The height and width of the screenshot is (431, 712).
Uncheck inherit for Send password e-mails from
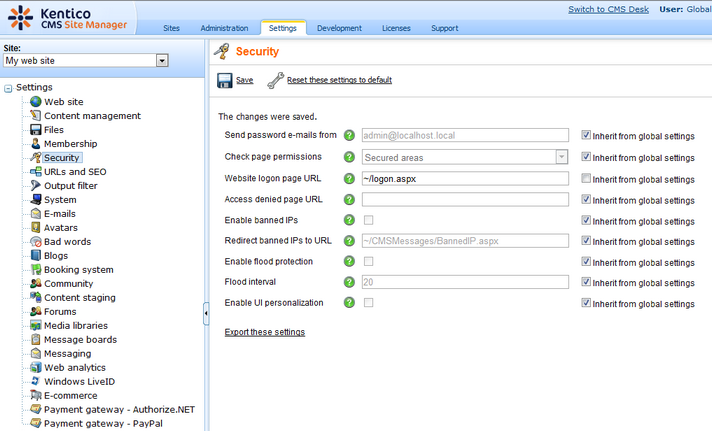(x=586, y=135)
